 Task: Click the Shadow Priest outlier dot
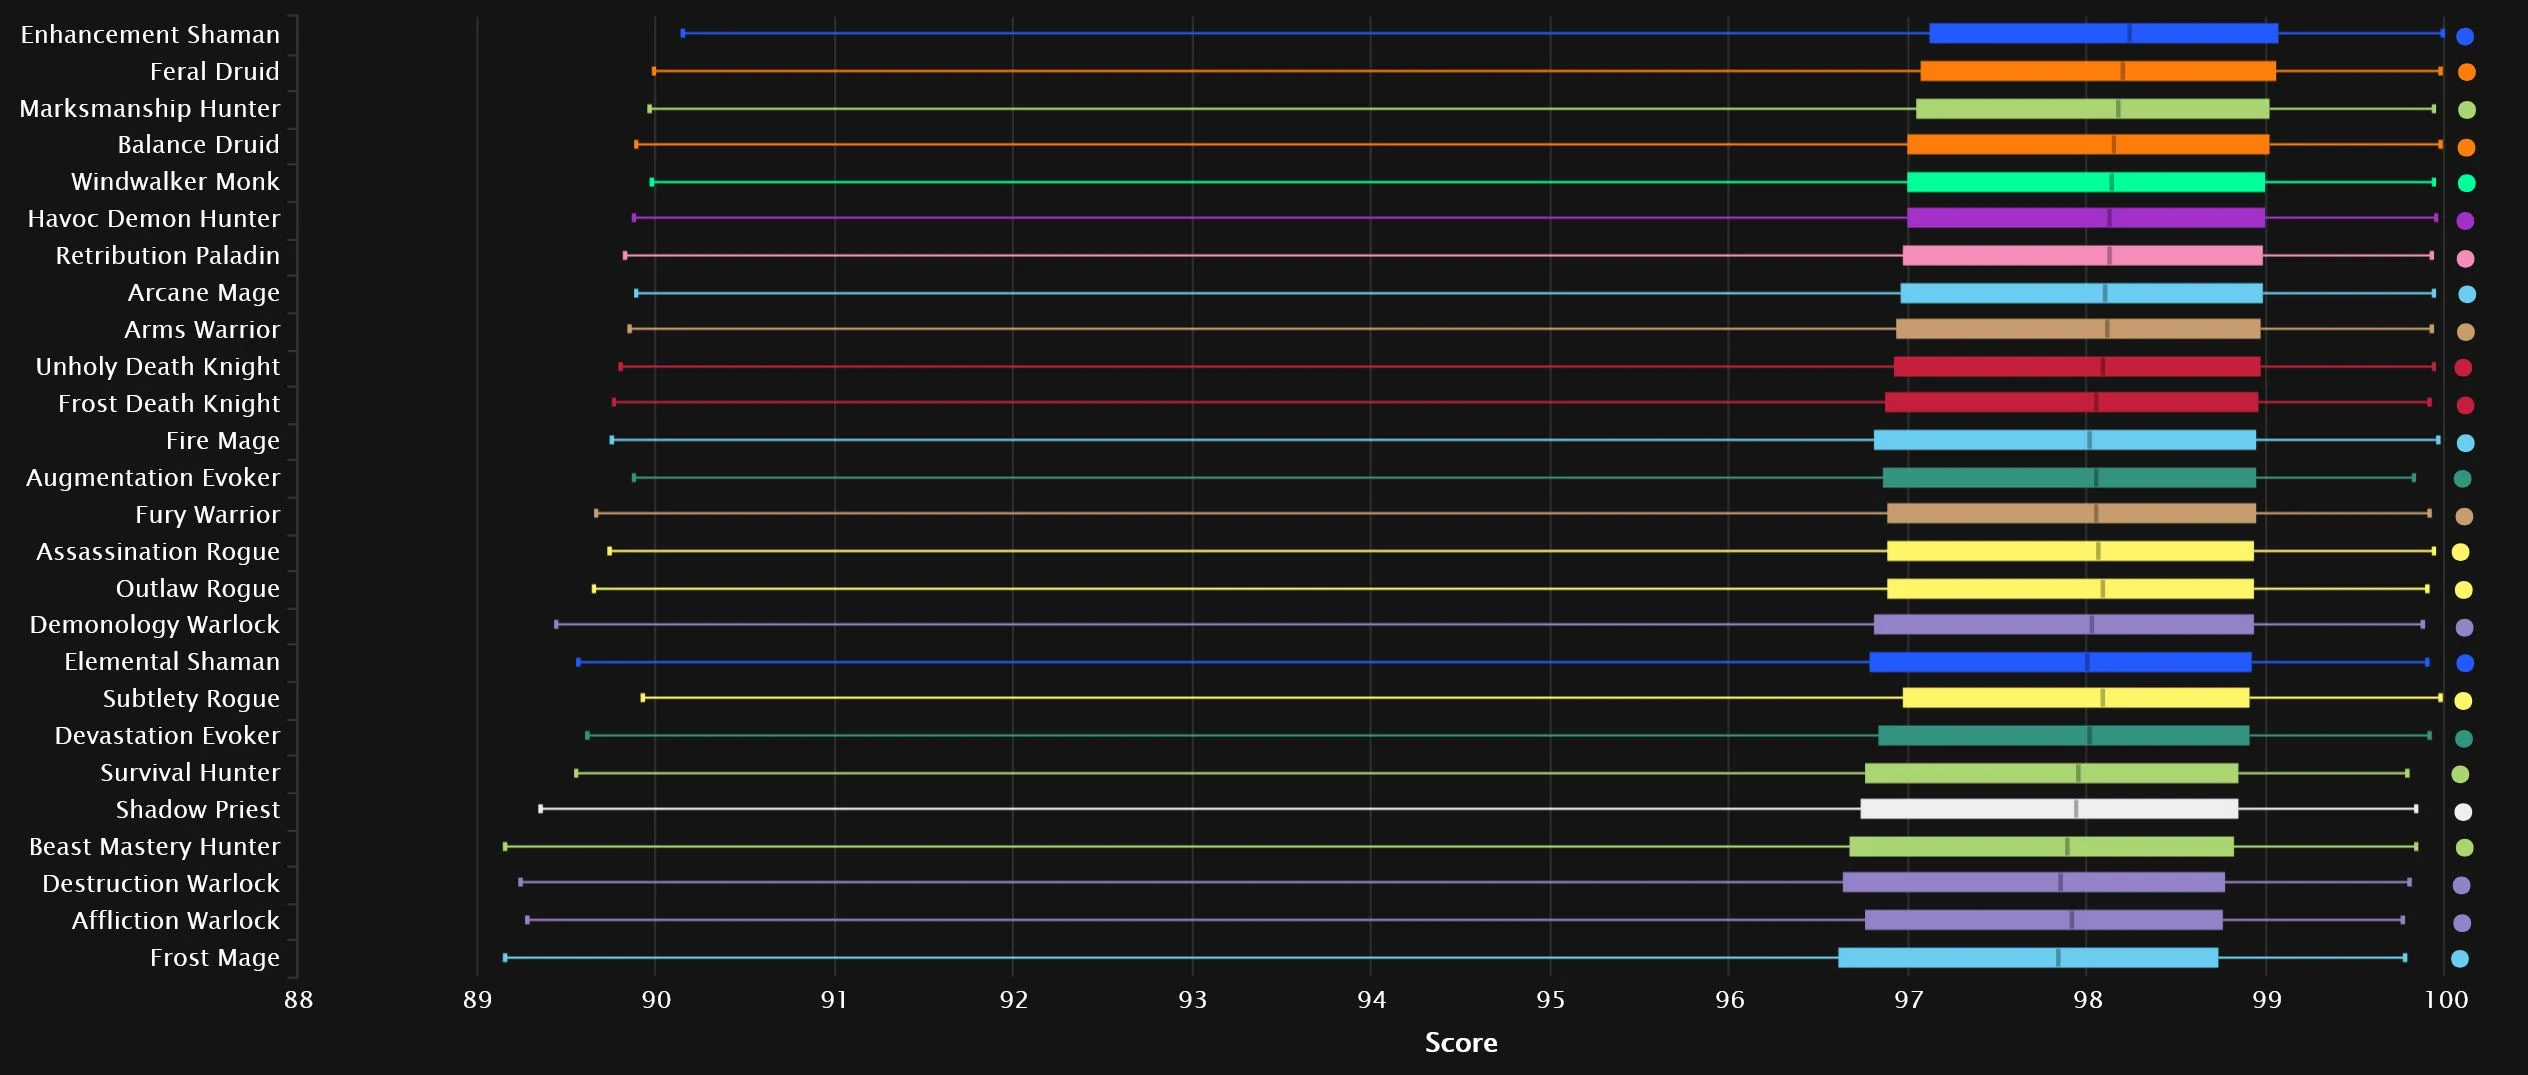click(2463, 812)
